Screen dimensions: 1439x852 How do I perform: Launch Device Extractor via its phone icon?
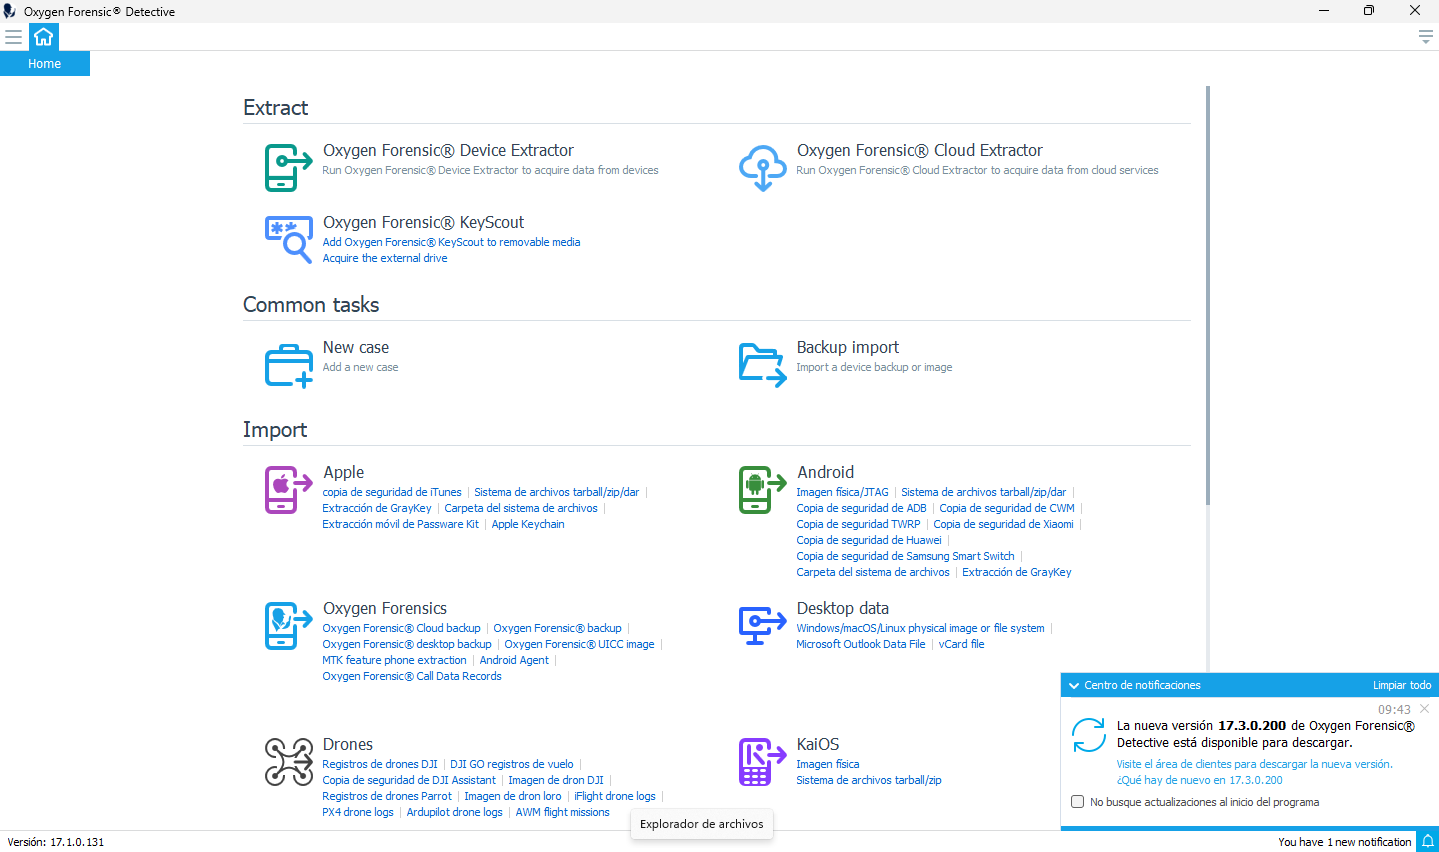click(x=289, y=167)
